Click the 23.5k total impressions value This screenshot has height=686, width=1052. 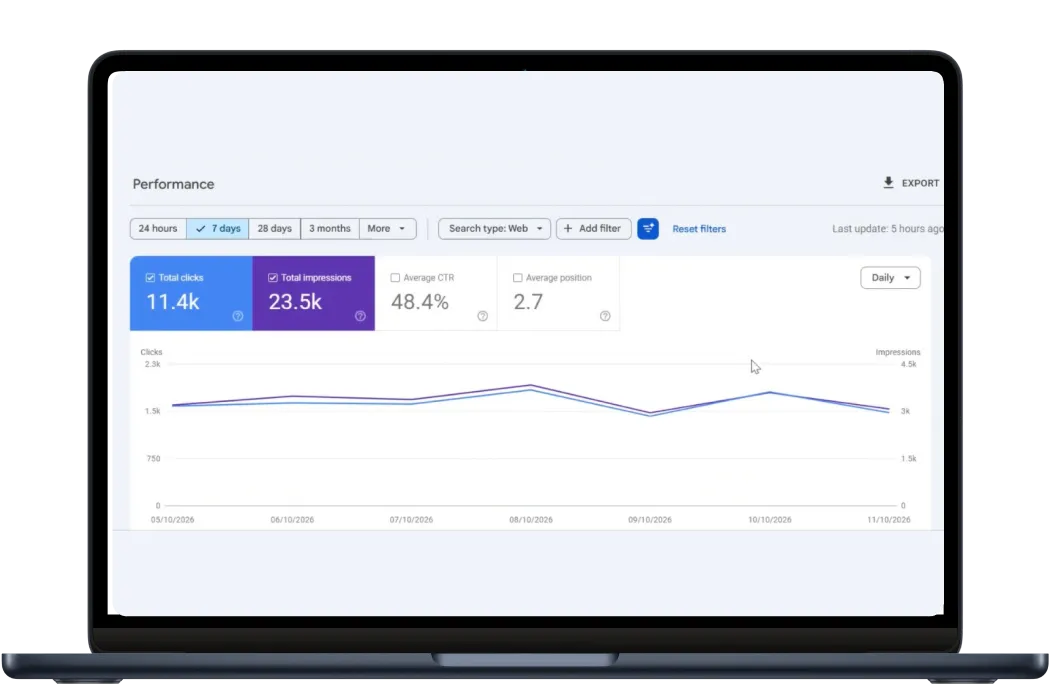[x=295, y=302]
